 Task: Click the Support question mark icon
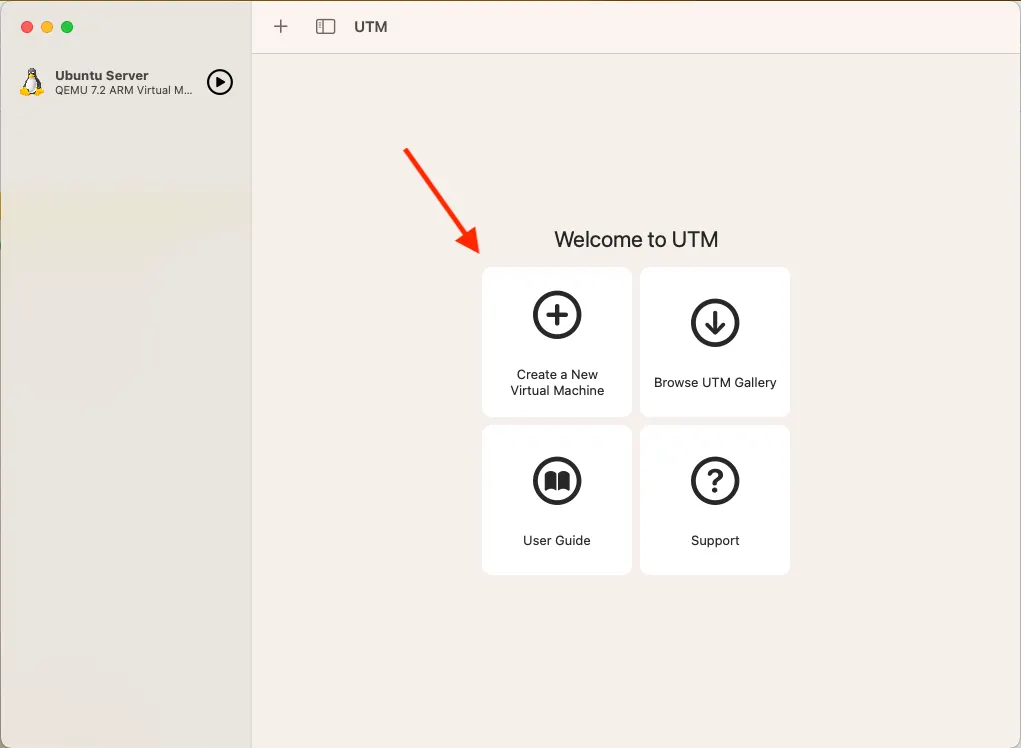tap(714, 481)
